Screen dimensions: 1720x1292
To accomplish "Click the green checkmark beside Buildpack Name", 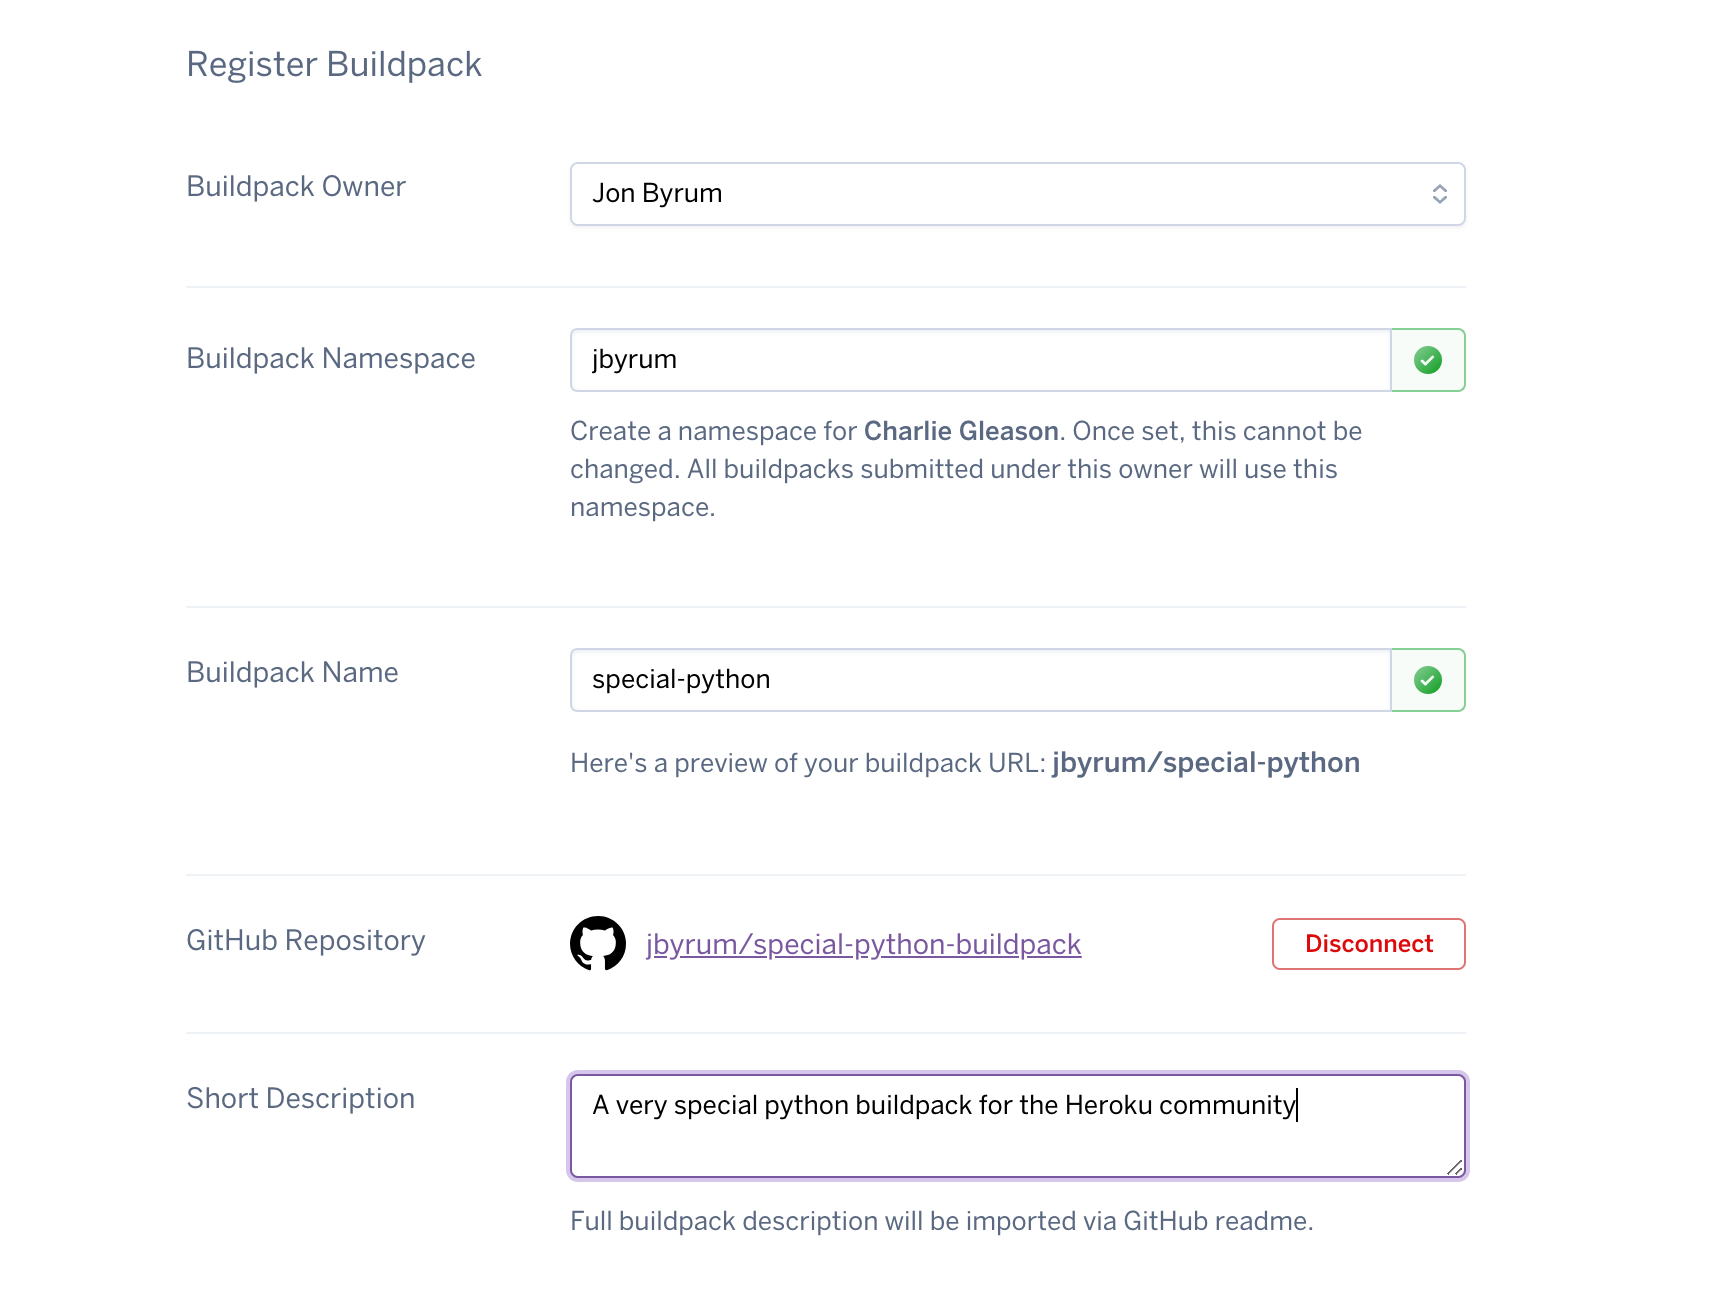I will 1427,680.
